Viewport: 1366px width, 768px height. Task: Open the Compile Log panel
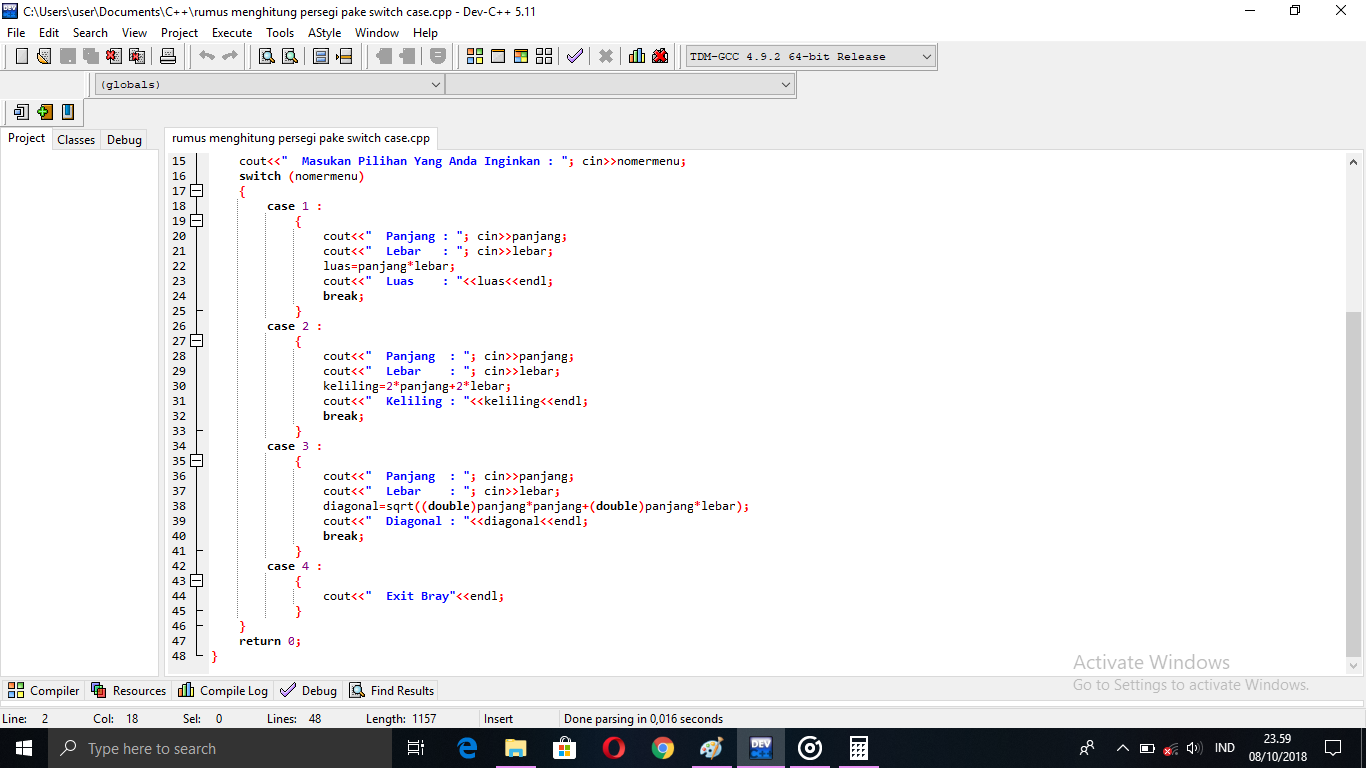222,690
